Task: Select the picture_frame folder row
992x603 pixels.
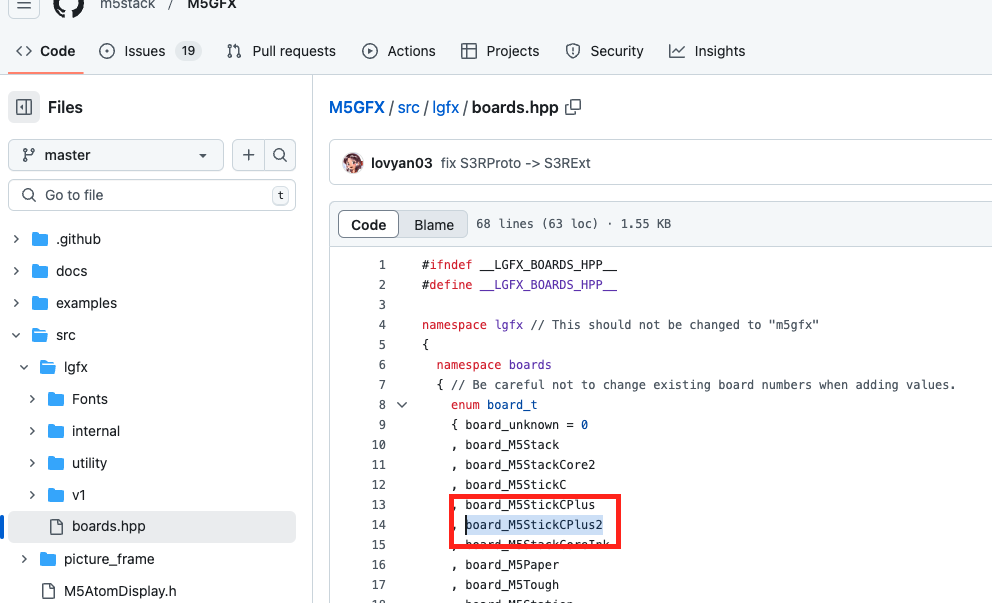Action: pos(152,559)
